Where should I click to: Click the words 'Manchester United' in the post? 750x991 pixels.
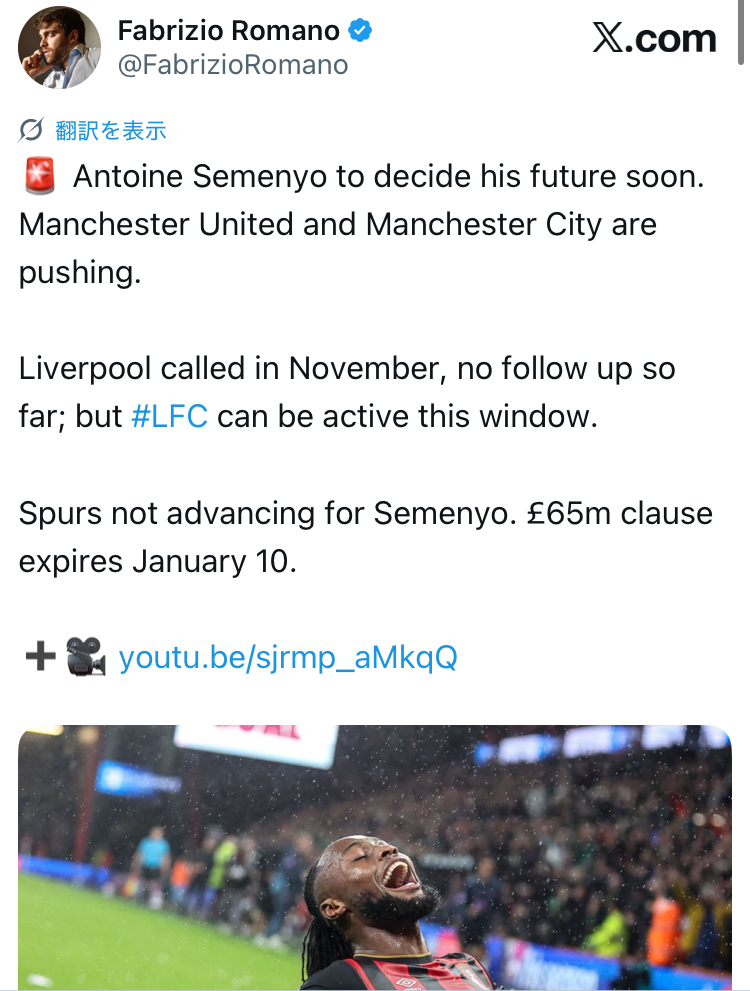(x=156, y=224)
